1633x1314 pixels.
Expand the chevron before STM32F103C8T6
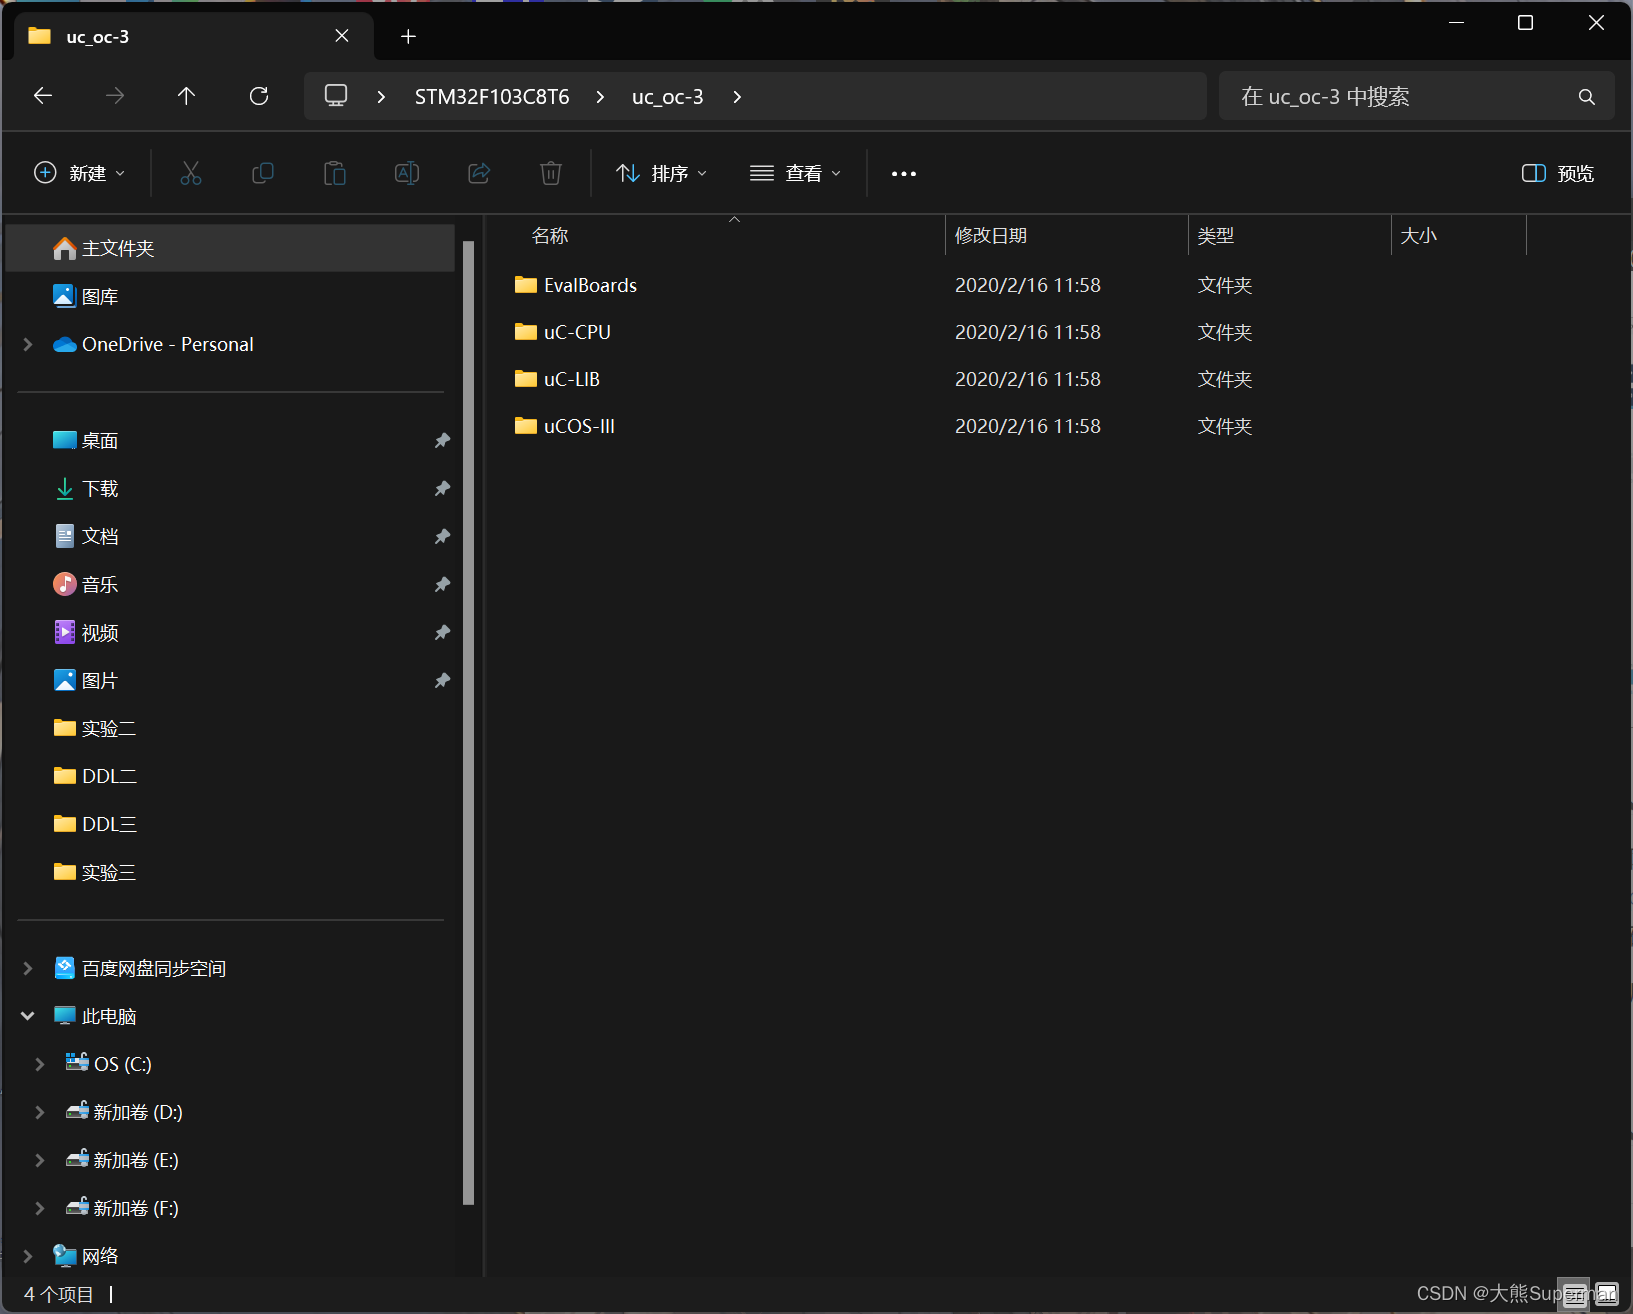click(381, 97)
